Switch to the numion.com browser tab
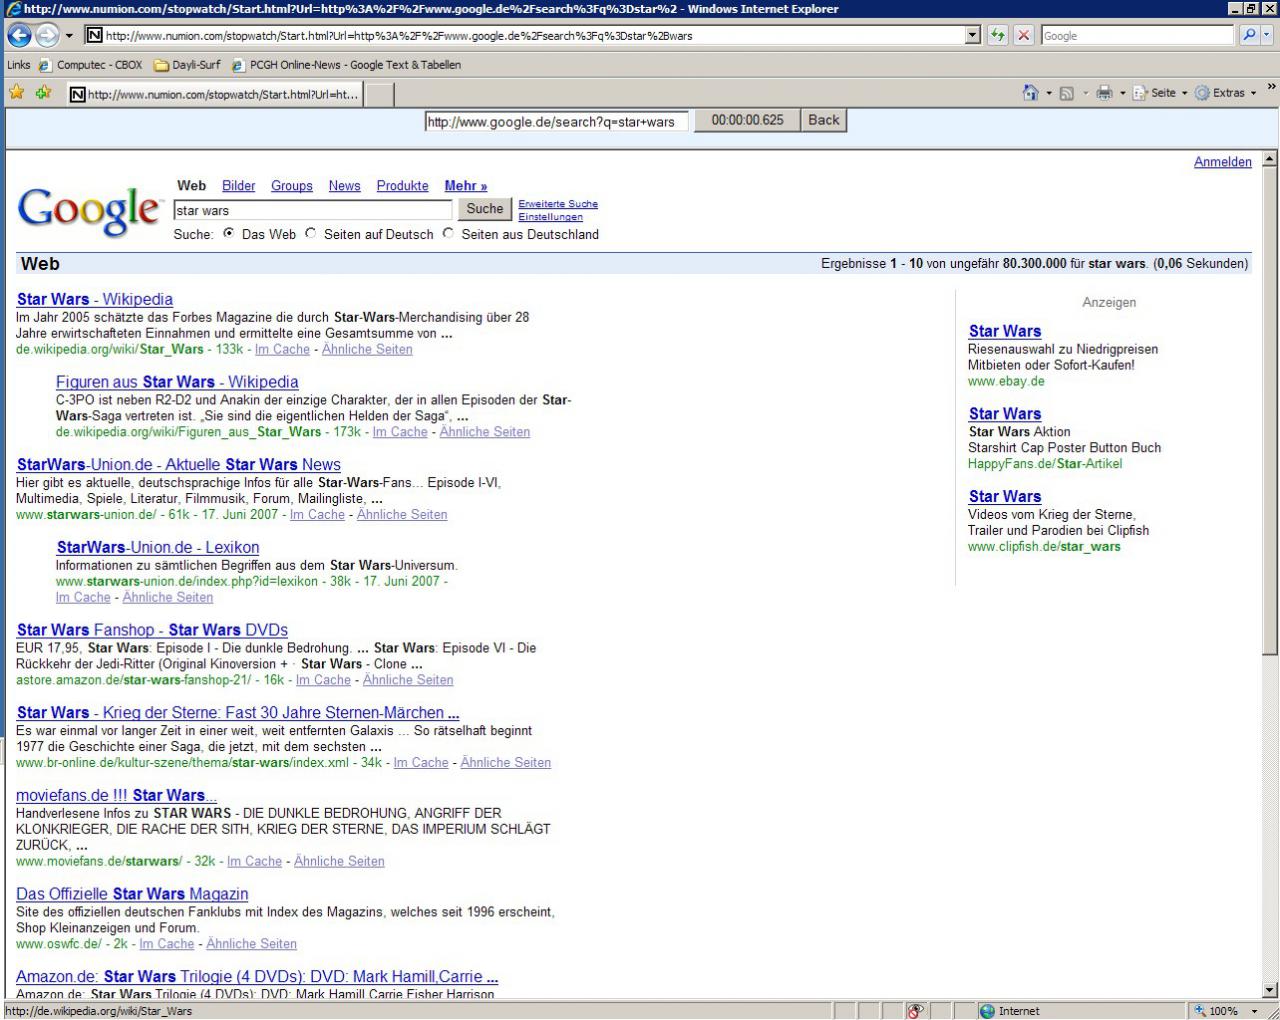 213,95
